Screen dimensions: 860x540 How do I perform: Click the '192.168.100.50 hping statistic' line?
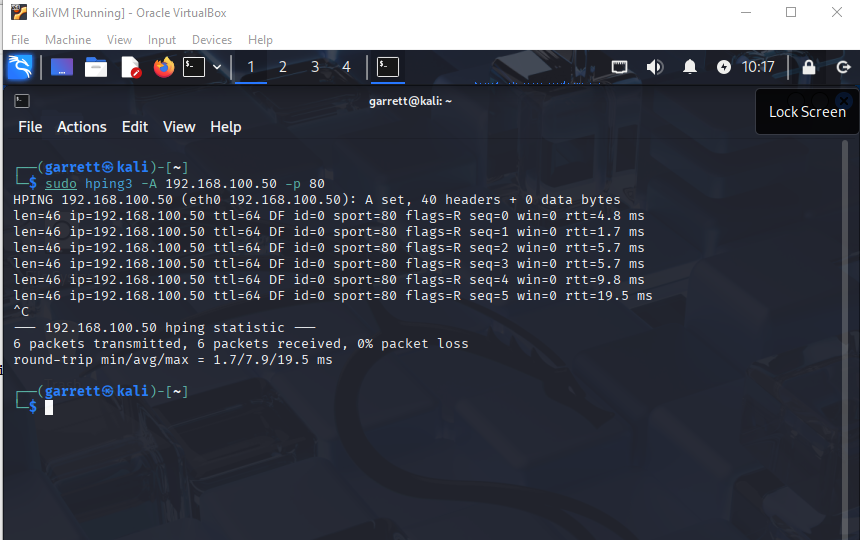pos(165,328)
